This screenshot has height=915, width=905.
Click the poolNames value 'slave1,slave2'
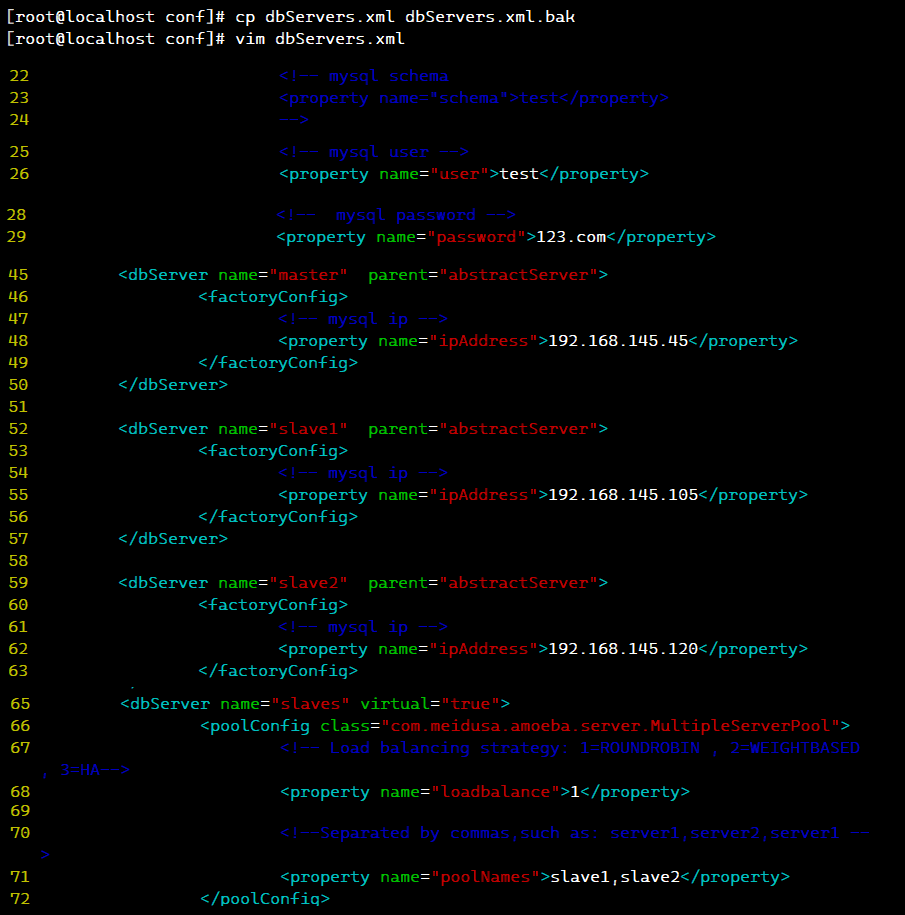(615, 877)
